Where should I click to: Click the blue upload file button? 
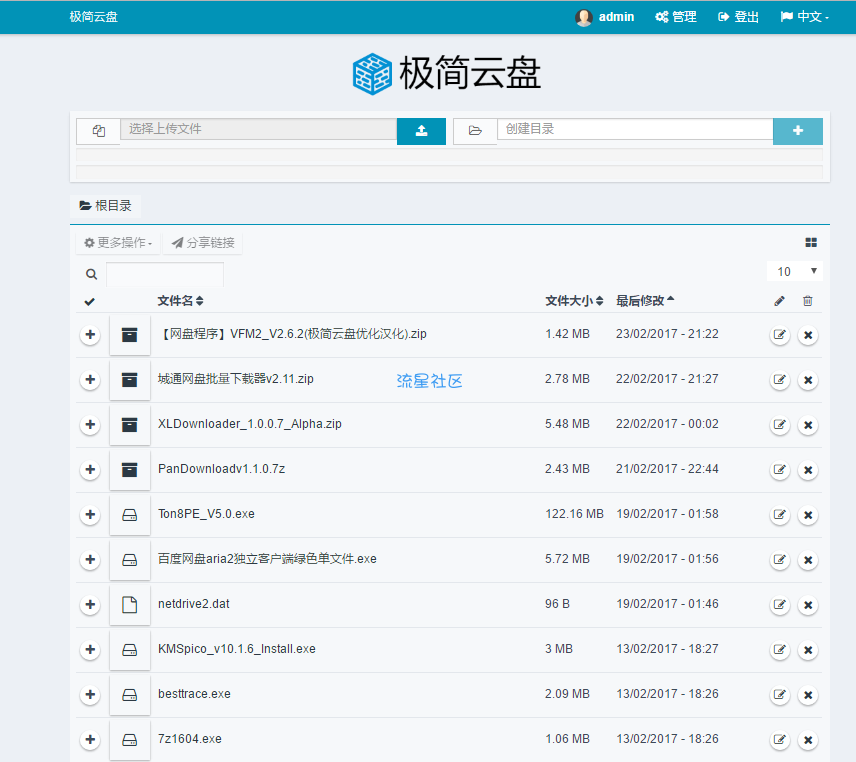tap(421, 131)
